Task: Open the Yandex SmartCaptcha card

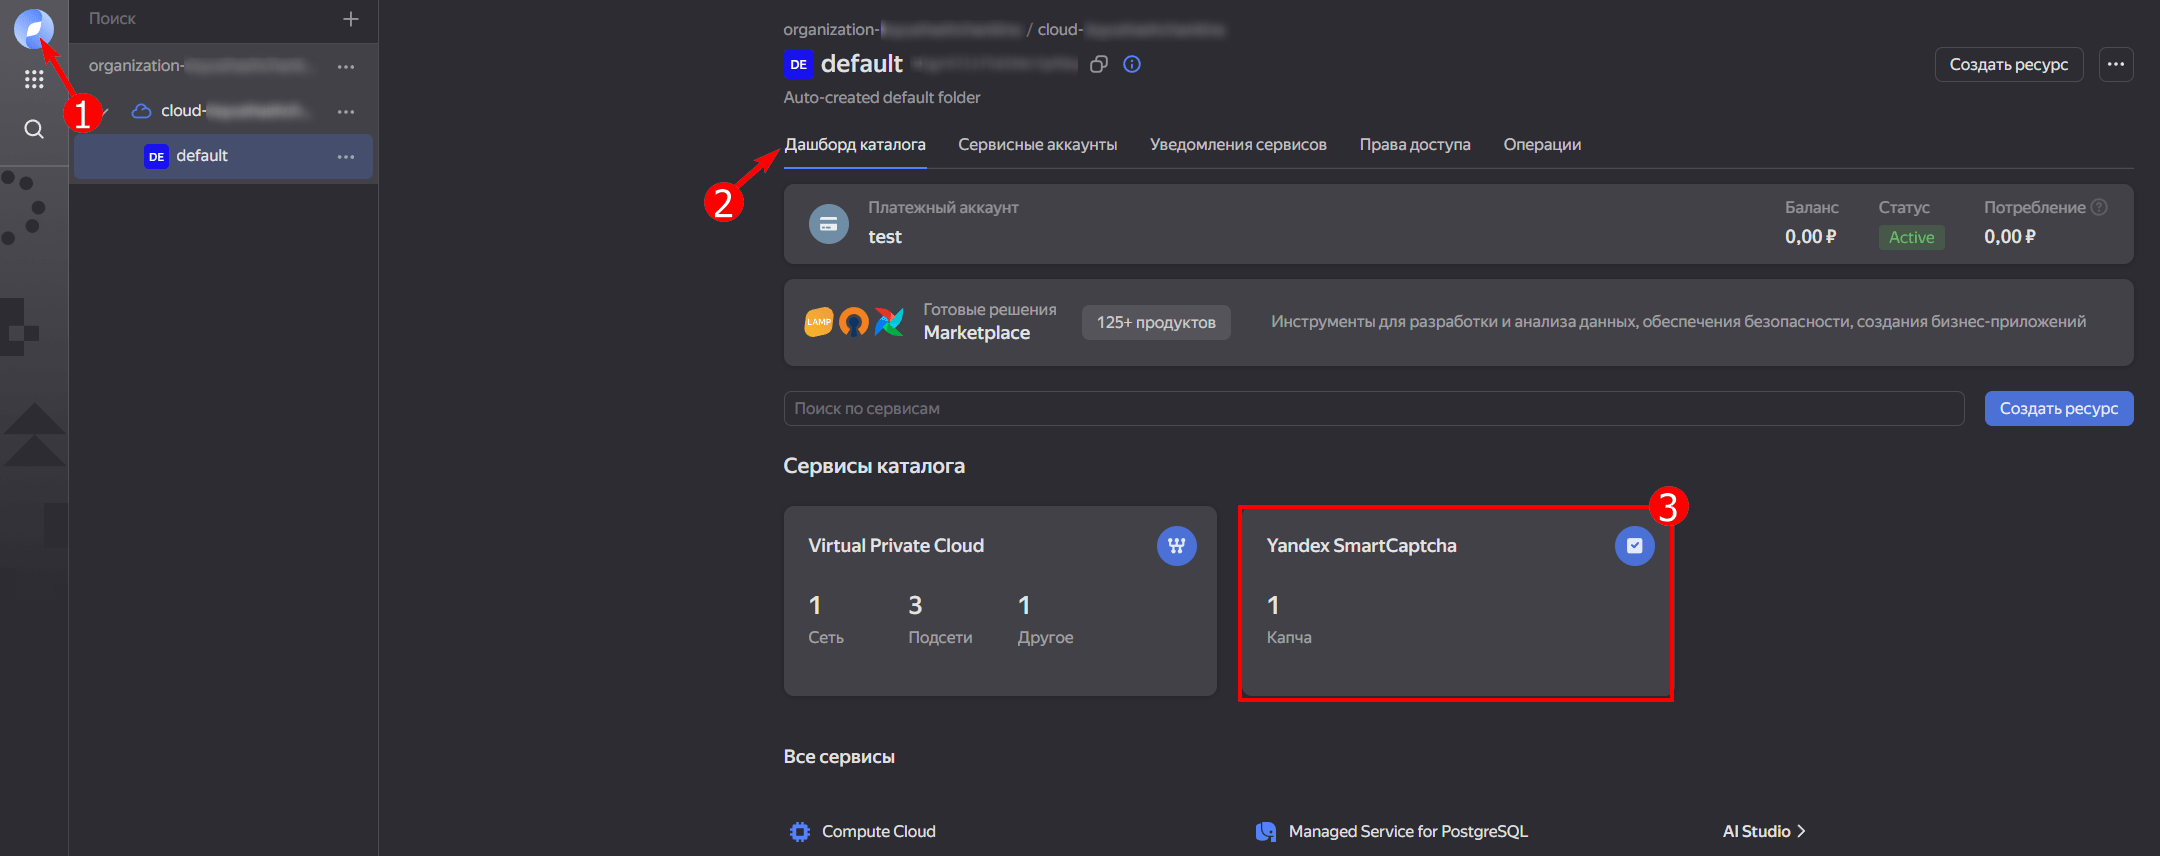Action: 1455,600
